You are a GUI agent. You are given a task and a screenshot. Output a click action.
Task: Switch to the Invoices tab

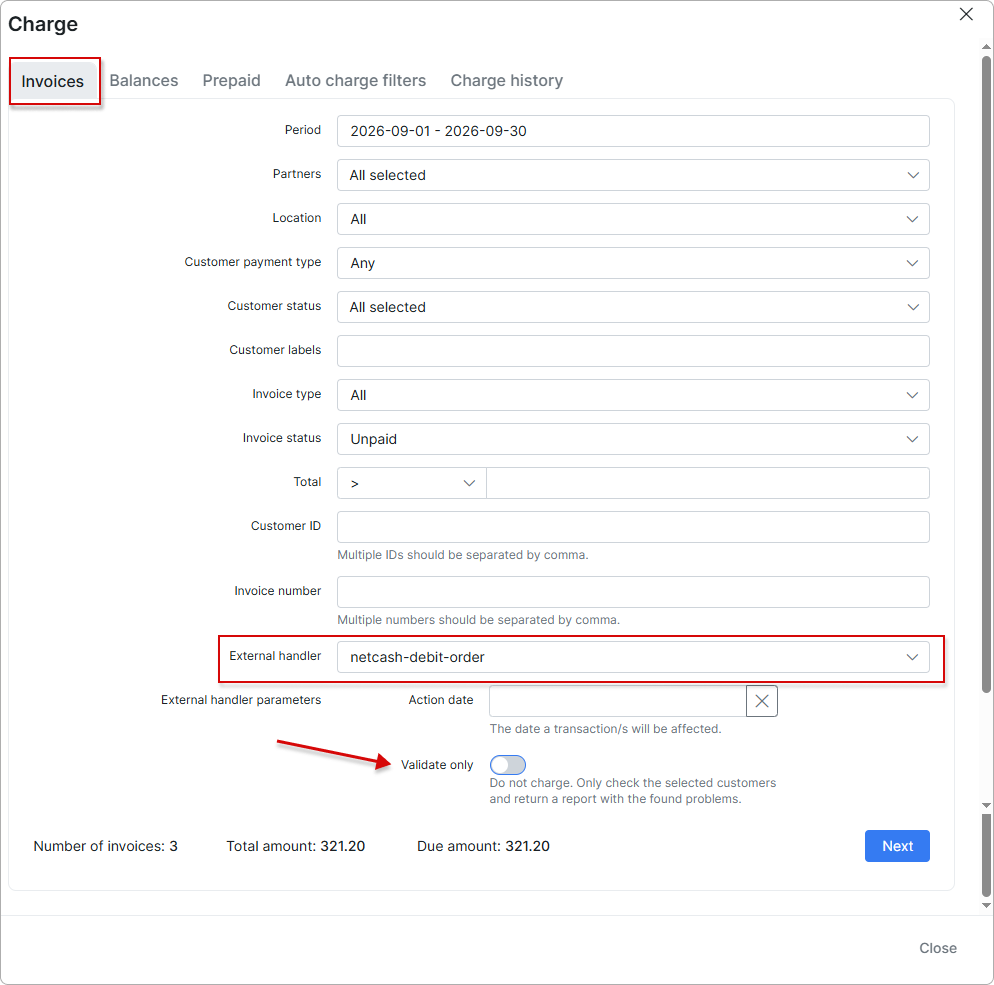[x=53, y=81]
